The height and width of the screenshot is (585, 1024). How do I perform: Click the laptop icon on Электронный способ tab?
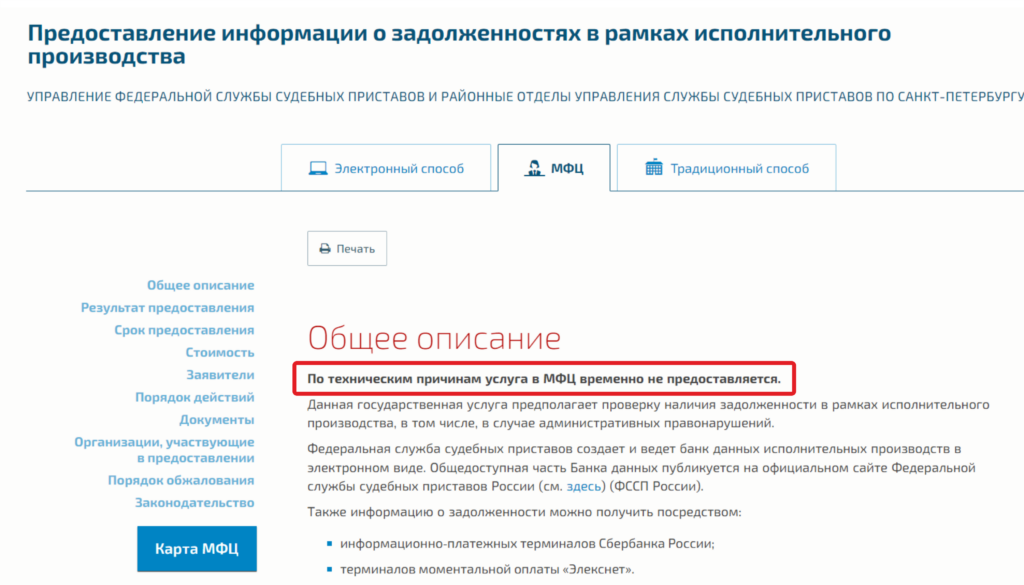pyautogui.click(x=318, y=168)
